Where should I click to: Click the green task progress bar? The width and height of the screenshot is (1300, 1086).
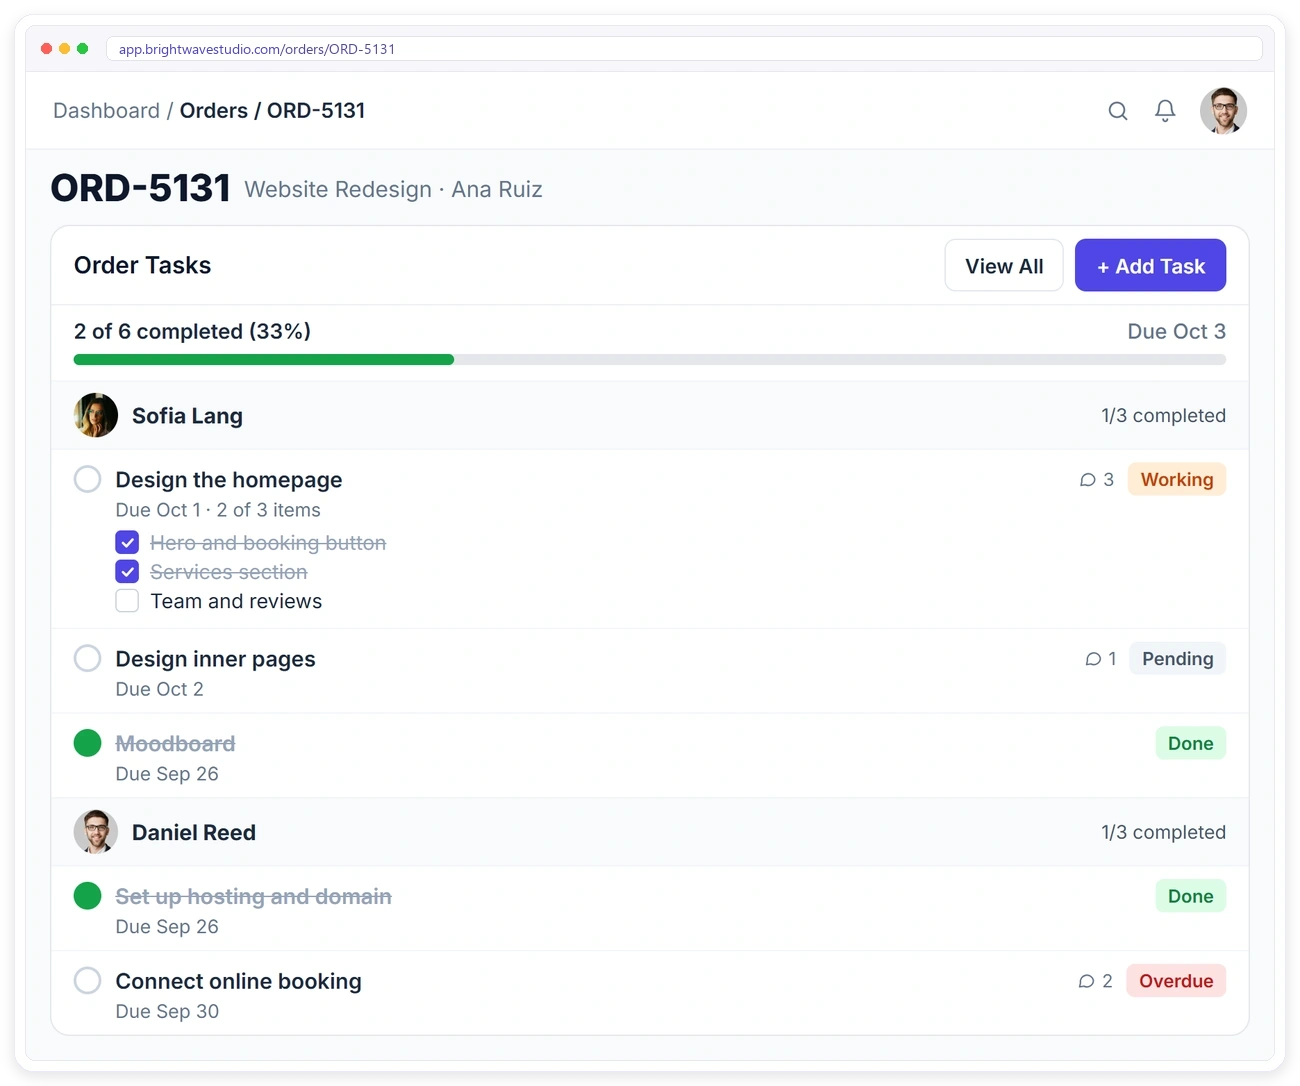pos(264,359)
